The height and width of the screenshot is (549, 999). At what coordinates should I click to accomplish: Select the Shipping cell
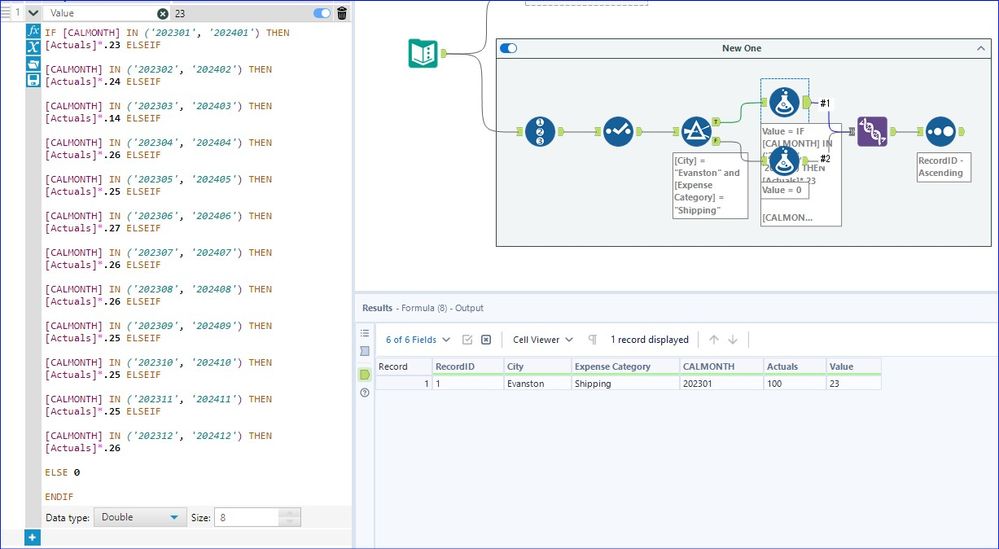(625, 383)
